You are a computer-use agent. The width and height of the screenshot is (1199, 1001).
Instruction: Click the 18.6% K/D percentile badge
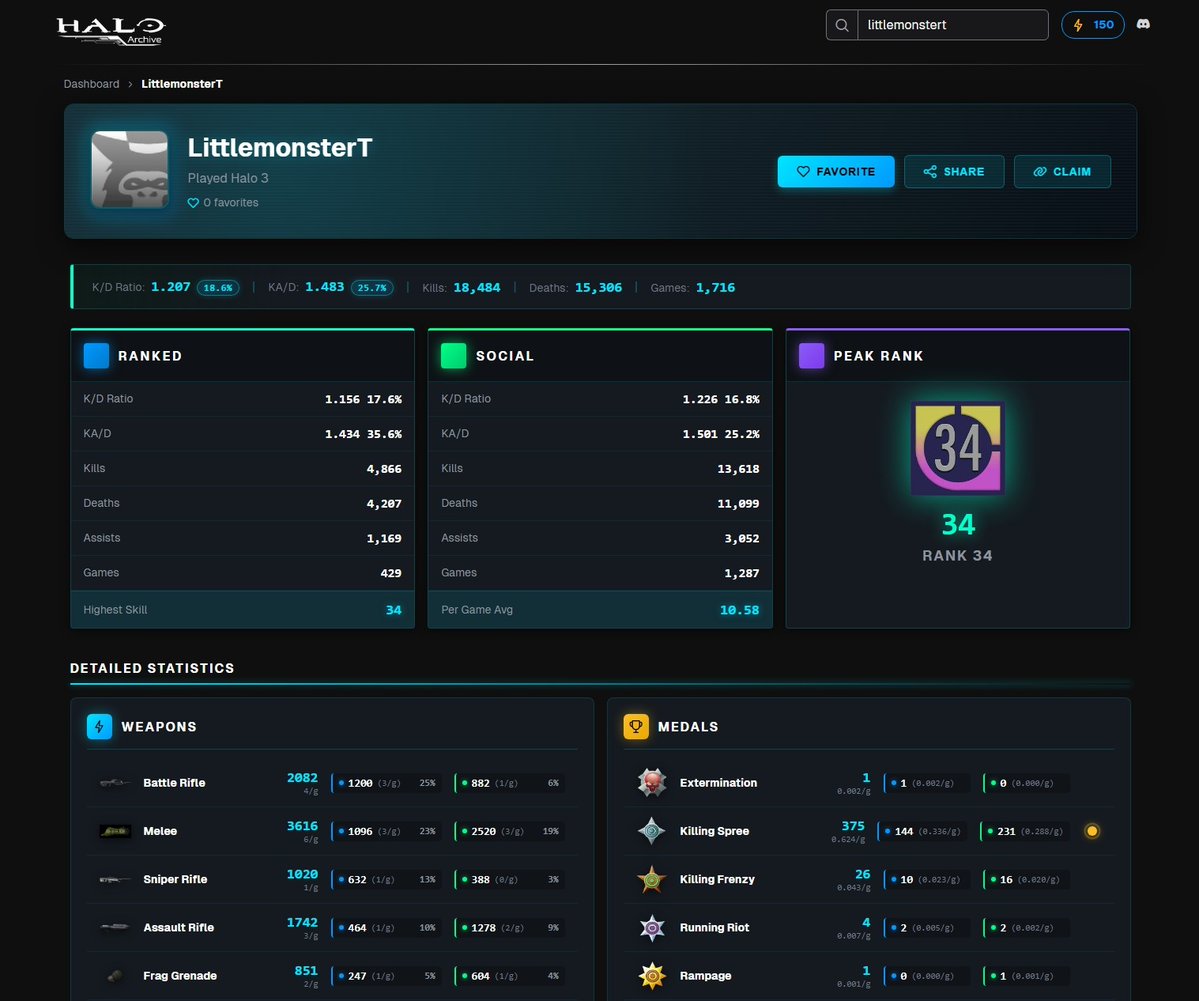[218, 288]
